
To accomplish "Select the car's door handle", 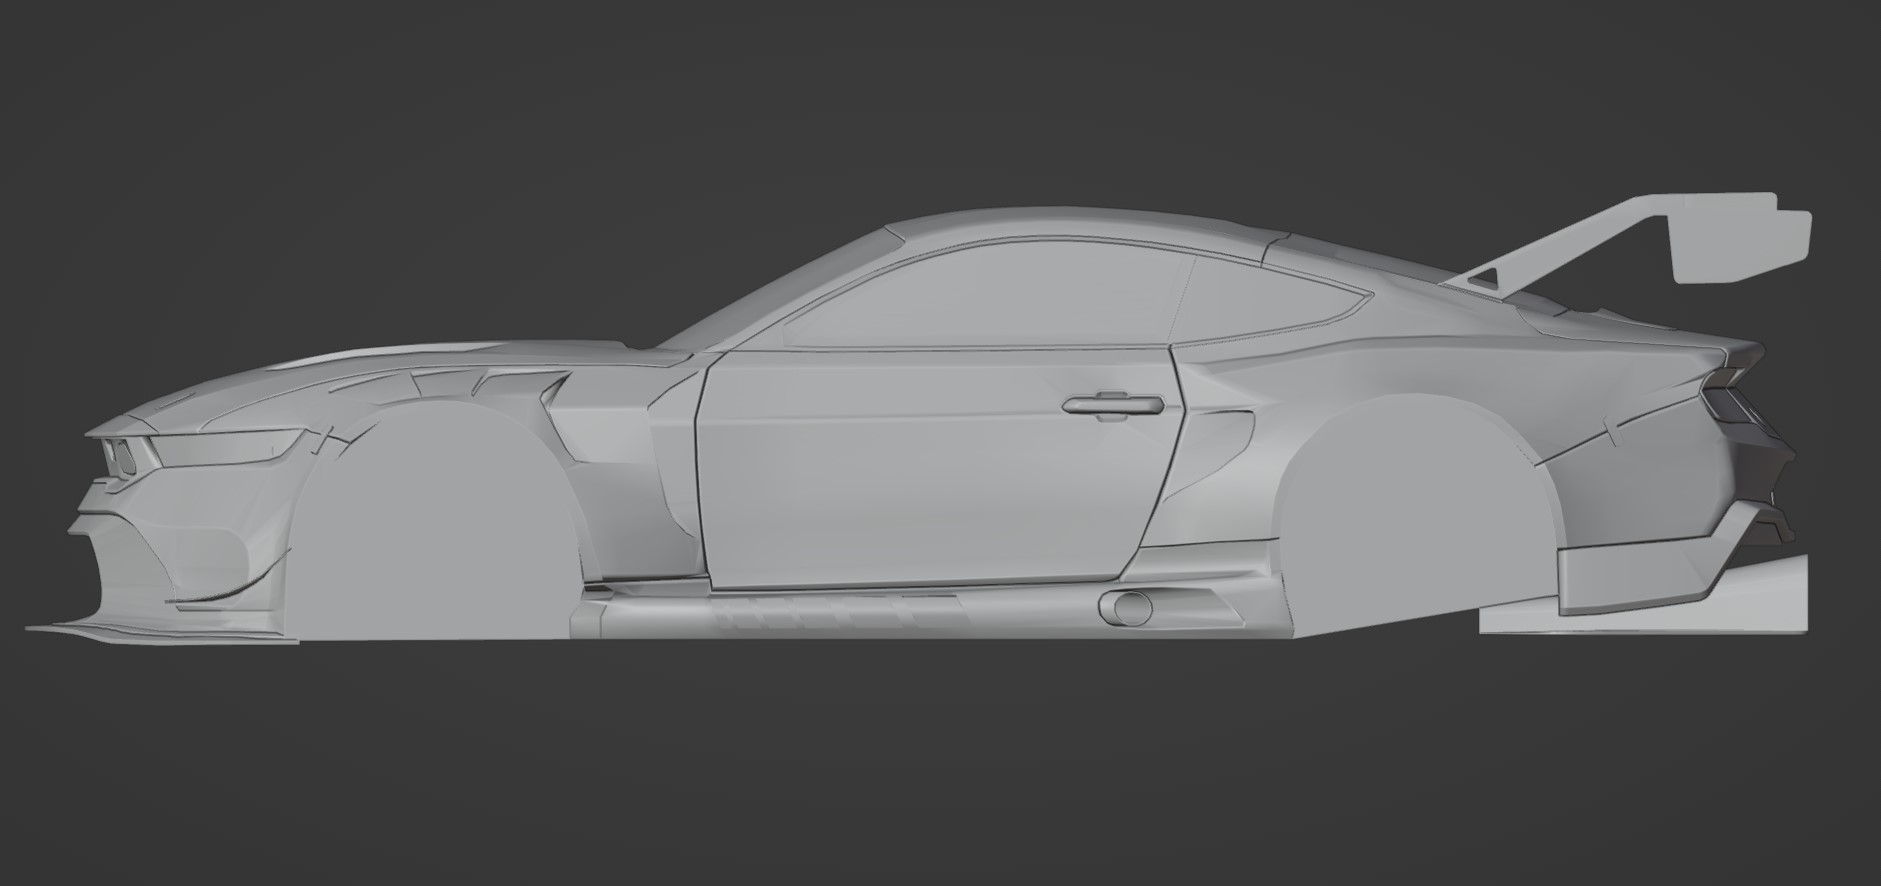I will (1111, 406).
